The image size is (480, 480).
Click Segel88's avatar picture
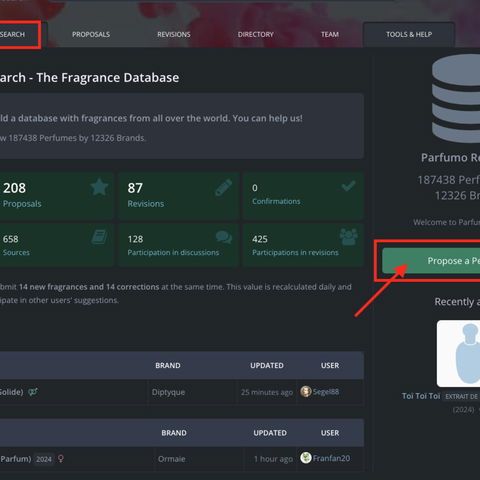pyautogui.click(x=306, y=391)
